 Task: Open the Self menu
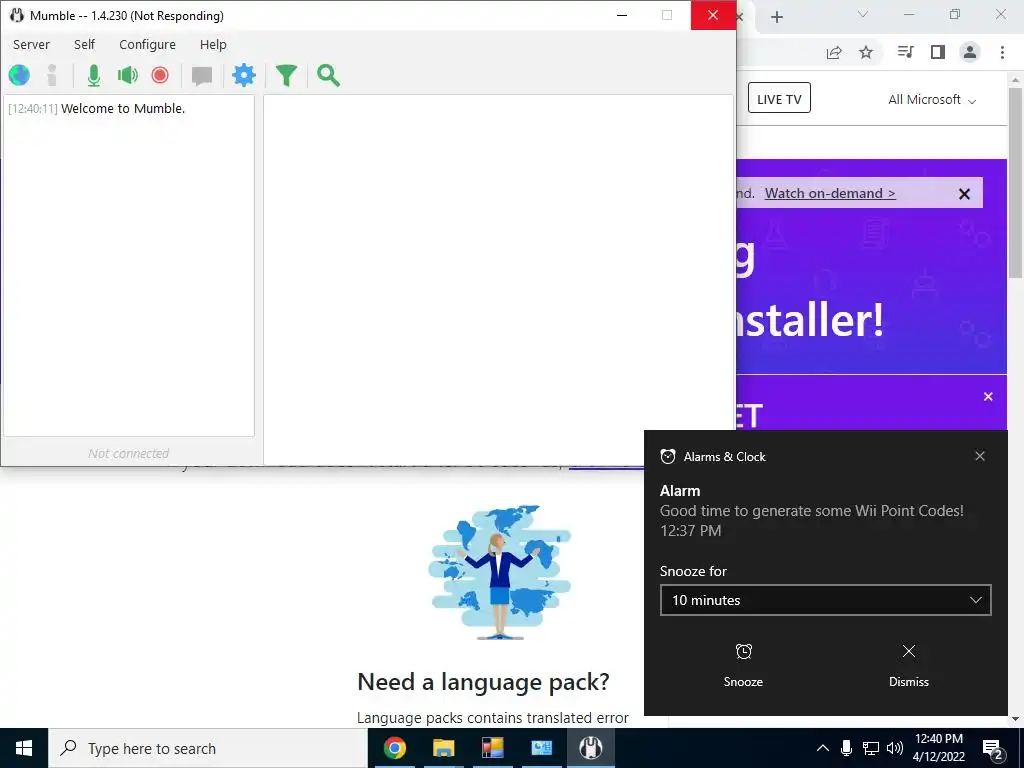point(84,44)
